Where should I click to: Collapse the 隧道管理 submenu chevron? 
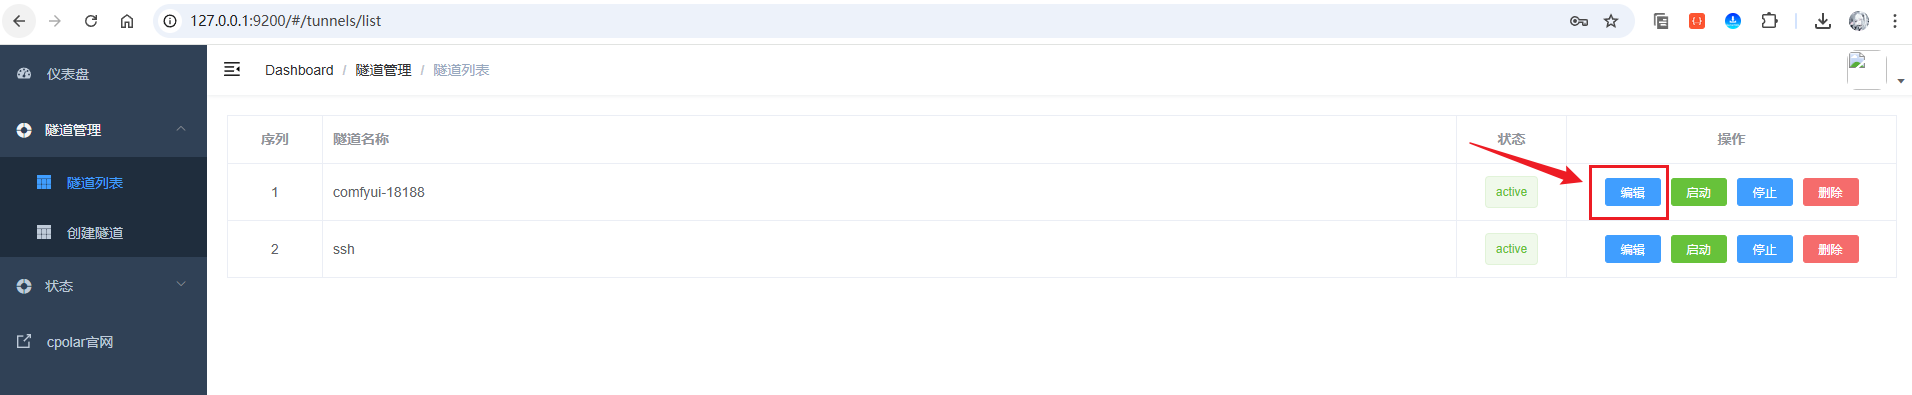pyautogui.click(x=181, y=129)
